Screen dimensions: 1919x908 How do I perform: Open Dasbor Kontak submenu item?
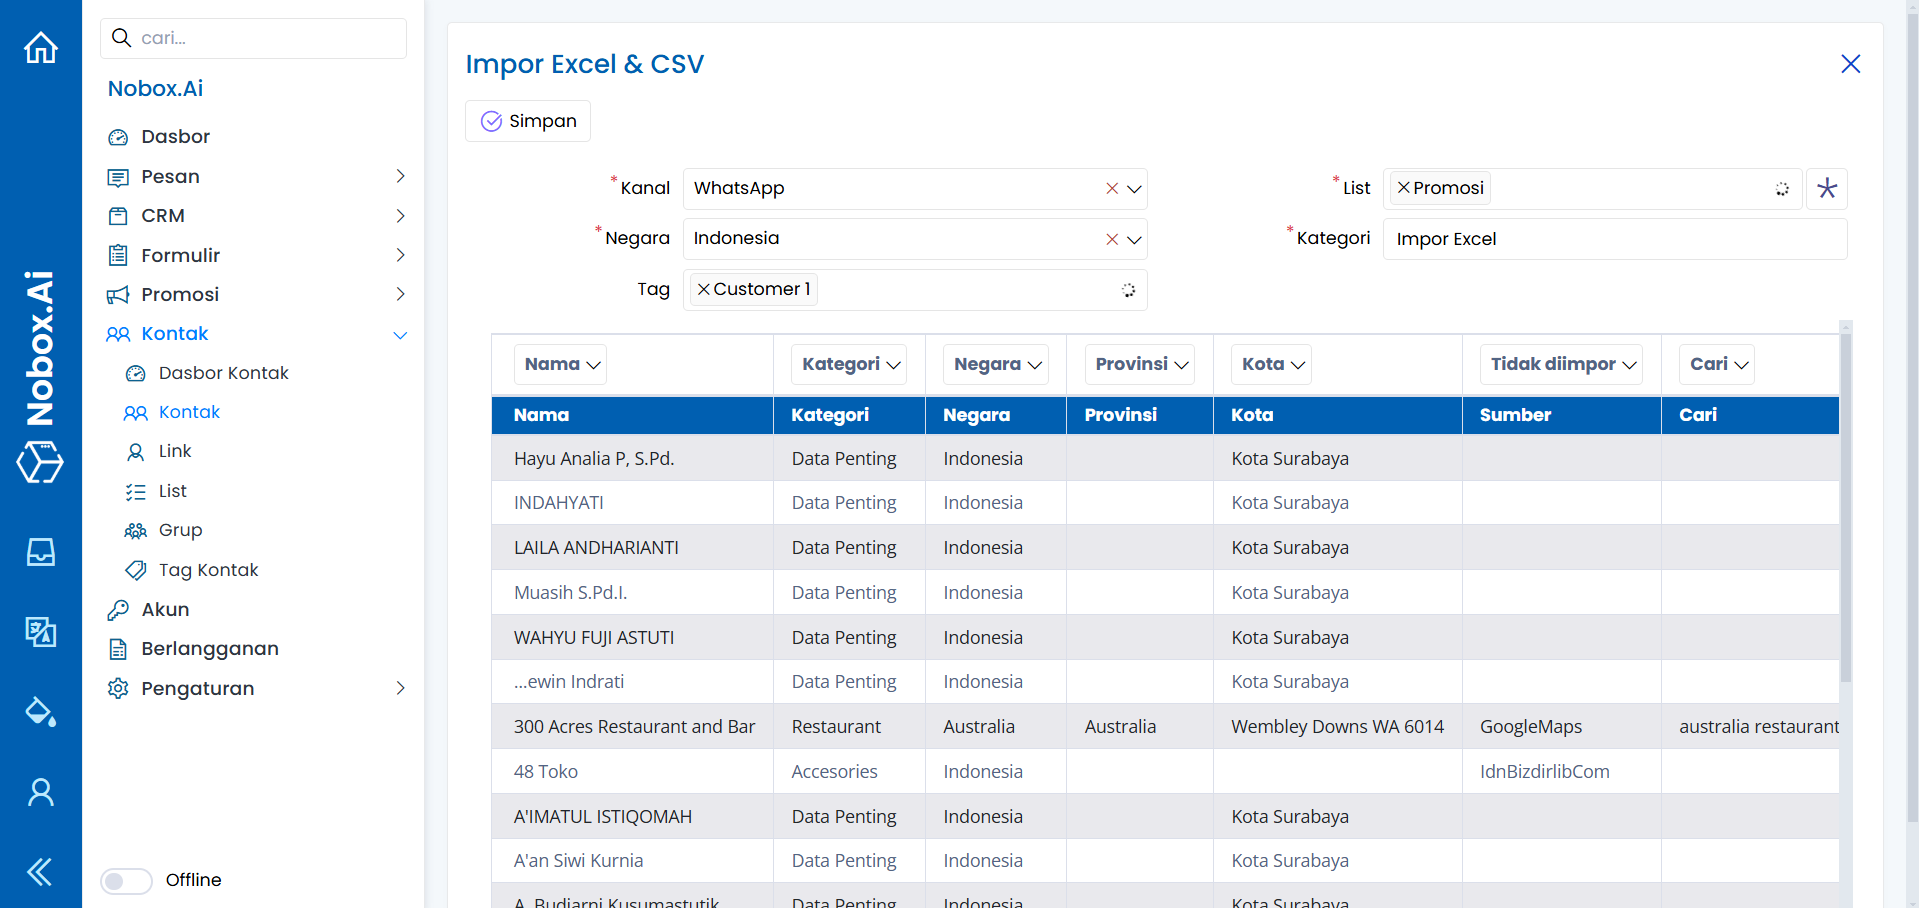223,373
